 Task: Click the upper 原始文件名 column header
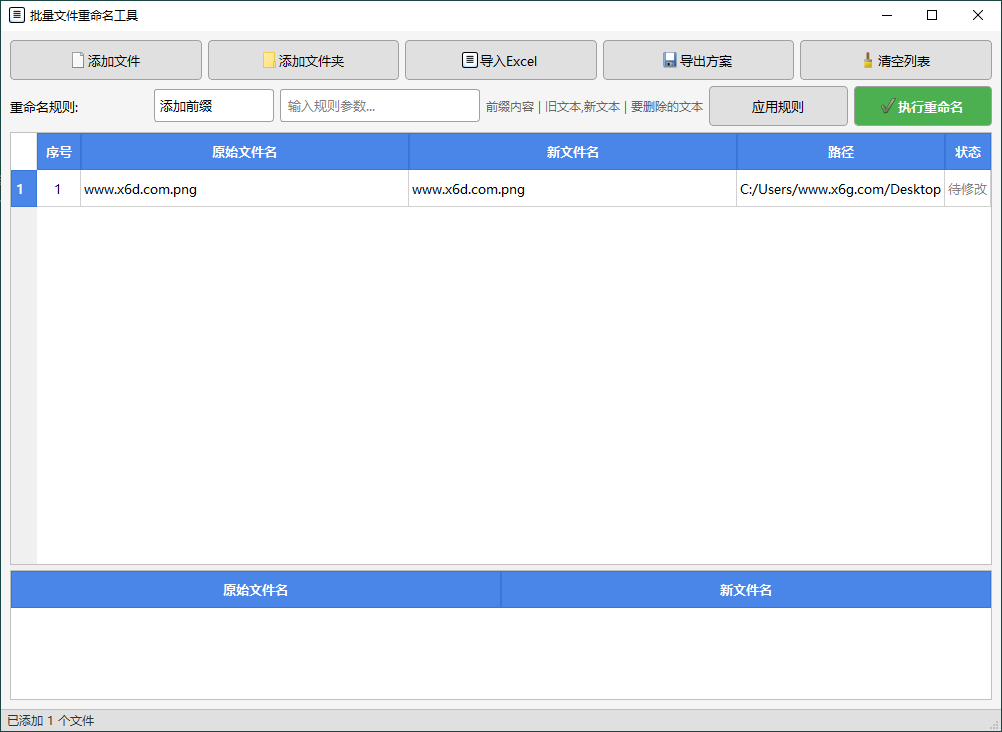244,152
